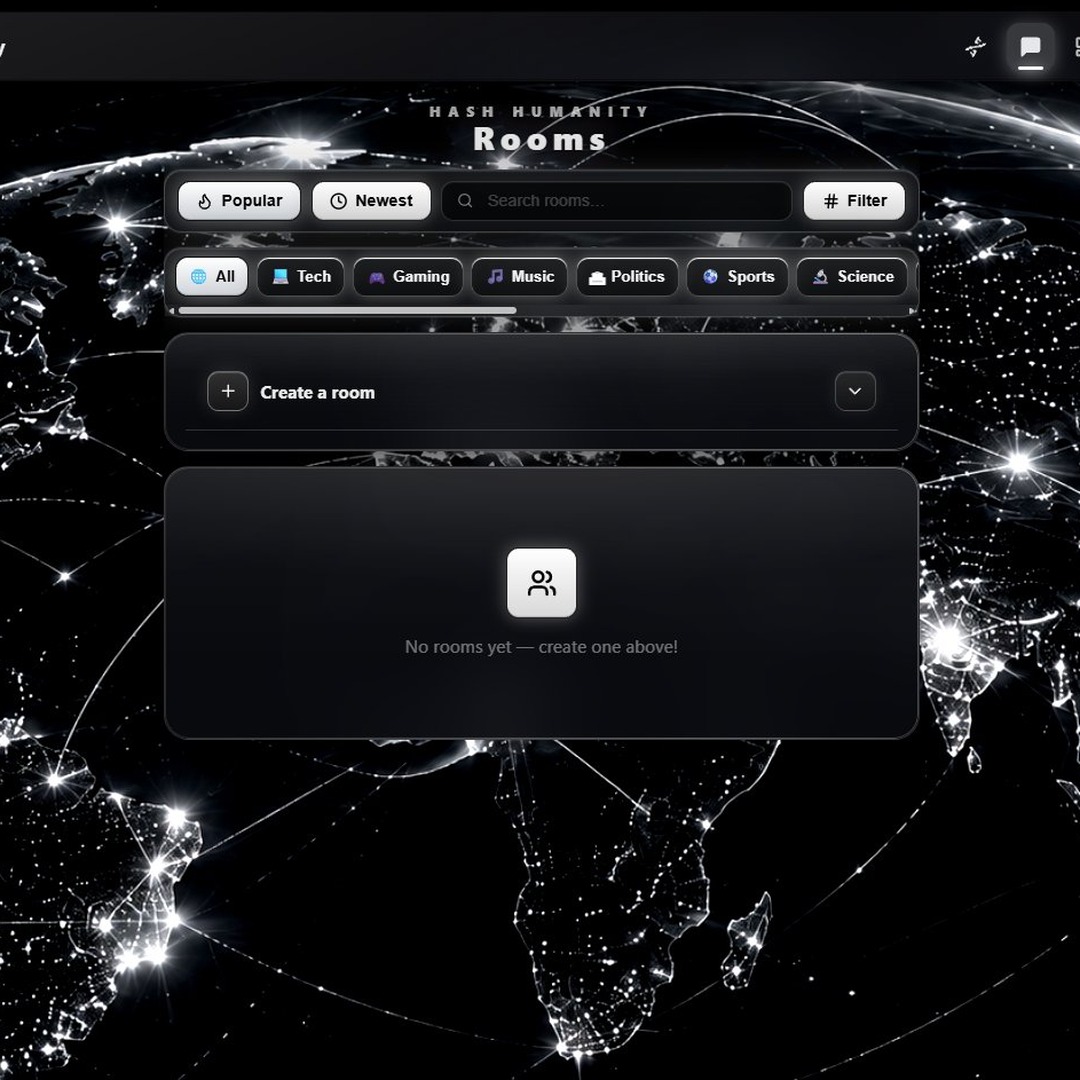Select the Gaming category tab
This screenshot has height=1080, width=1080.
point(408,276)
